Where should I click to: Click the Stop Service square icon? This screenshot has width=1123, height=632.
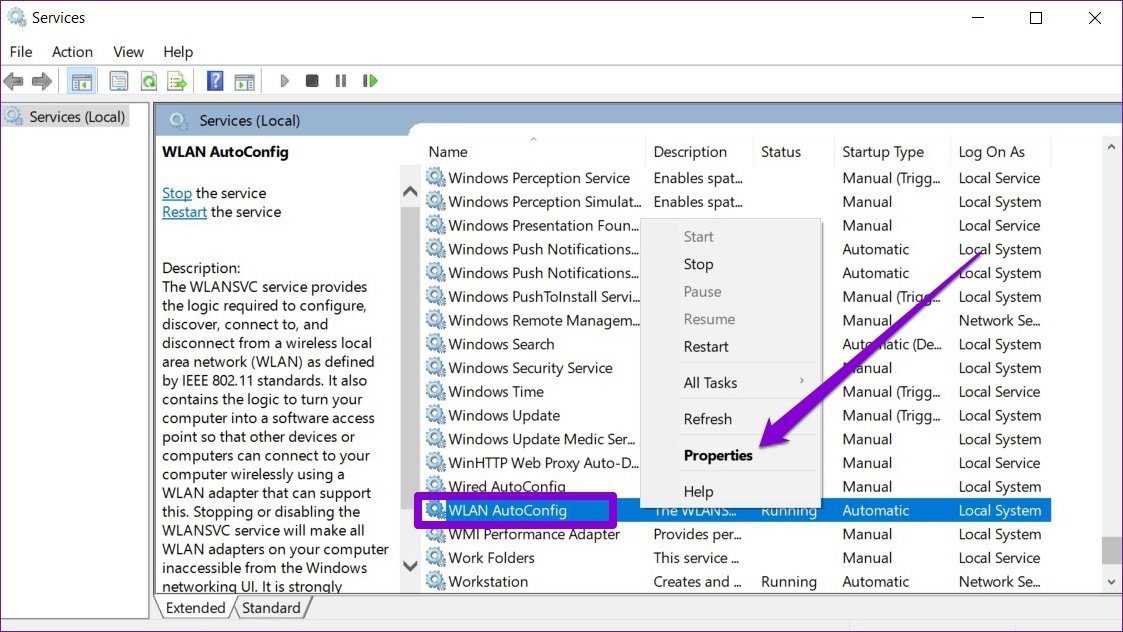pyautogui.click(x=312, y=81)
